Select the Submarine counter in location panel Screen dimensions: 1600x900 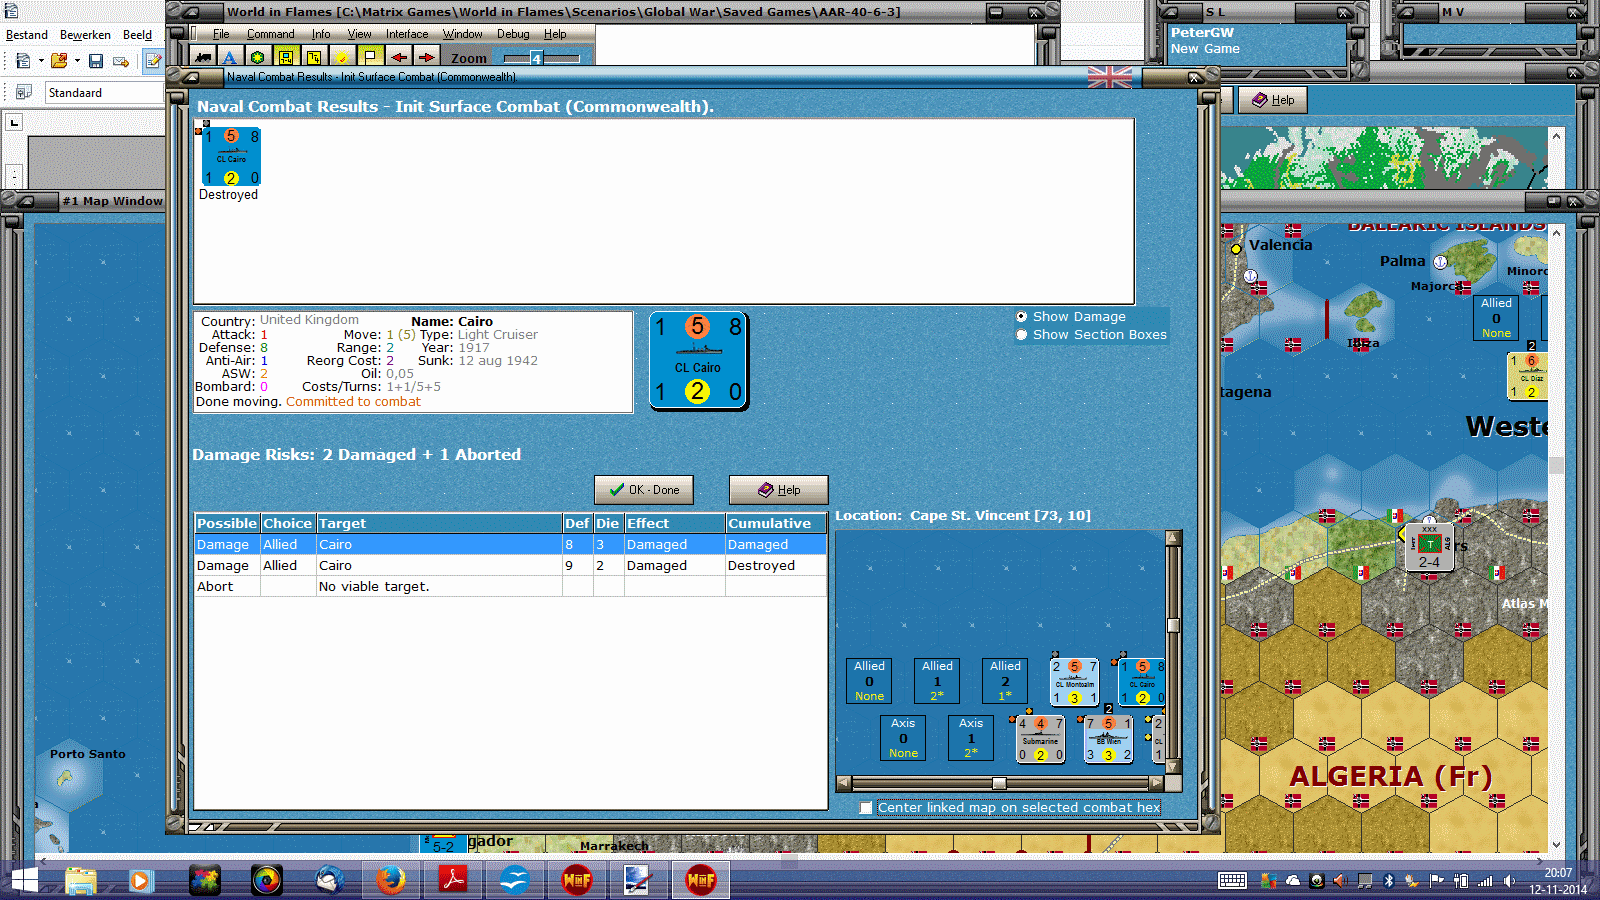point(1040,739)
